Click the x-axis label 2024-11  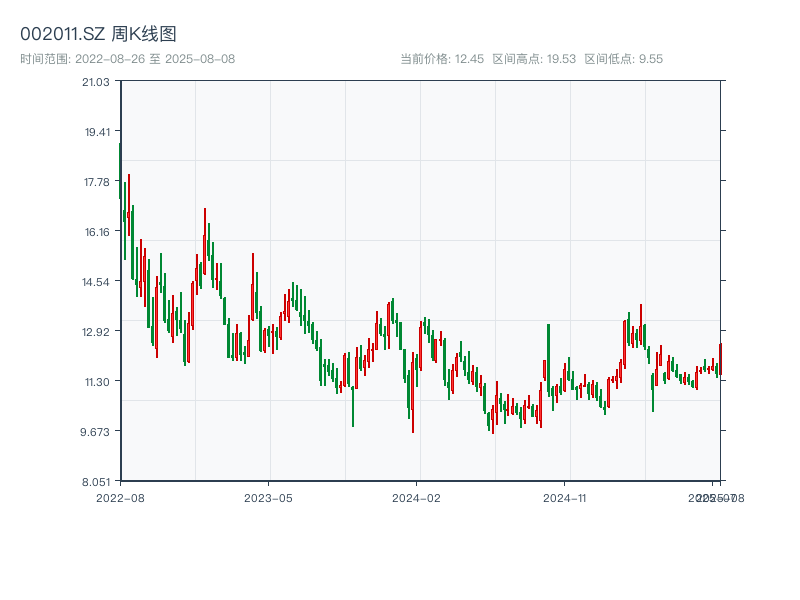pyautogui.click(x=564, y=498)
